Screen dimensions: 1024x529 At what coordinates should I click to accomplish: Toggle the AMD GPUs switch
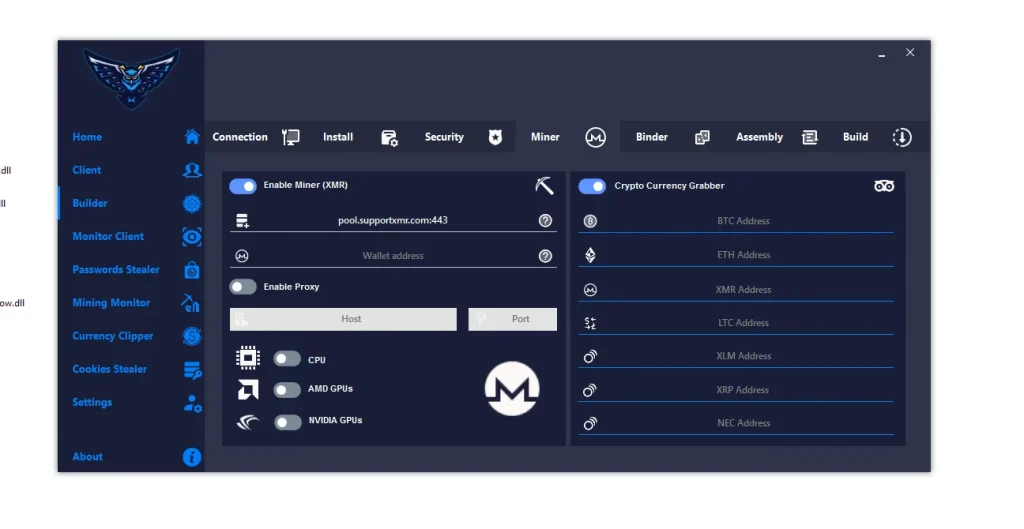click(287, 390)
